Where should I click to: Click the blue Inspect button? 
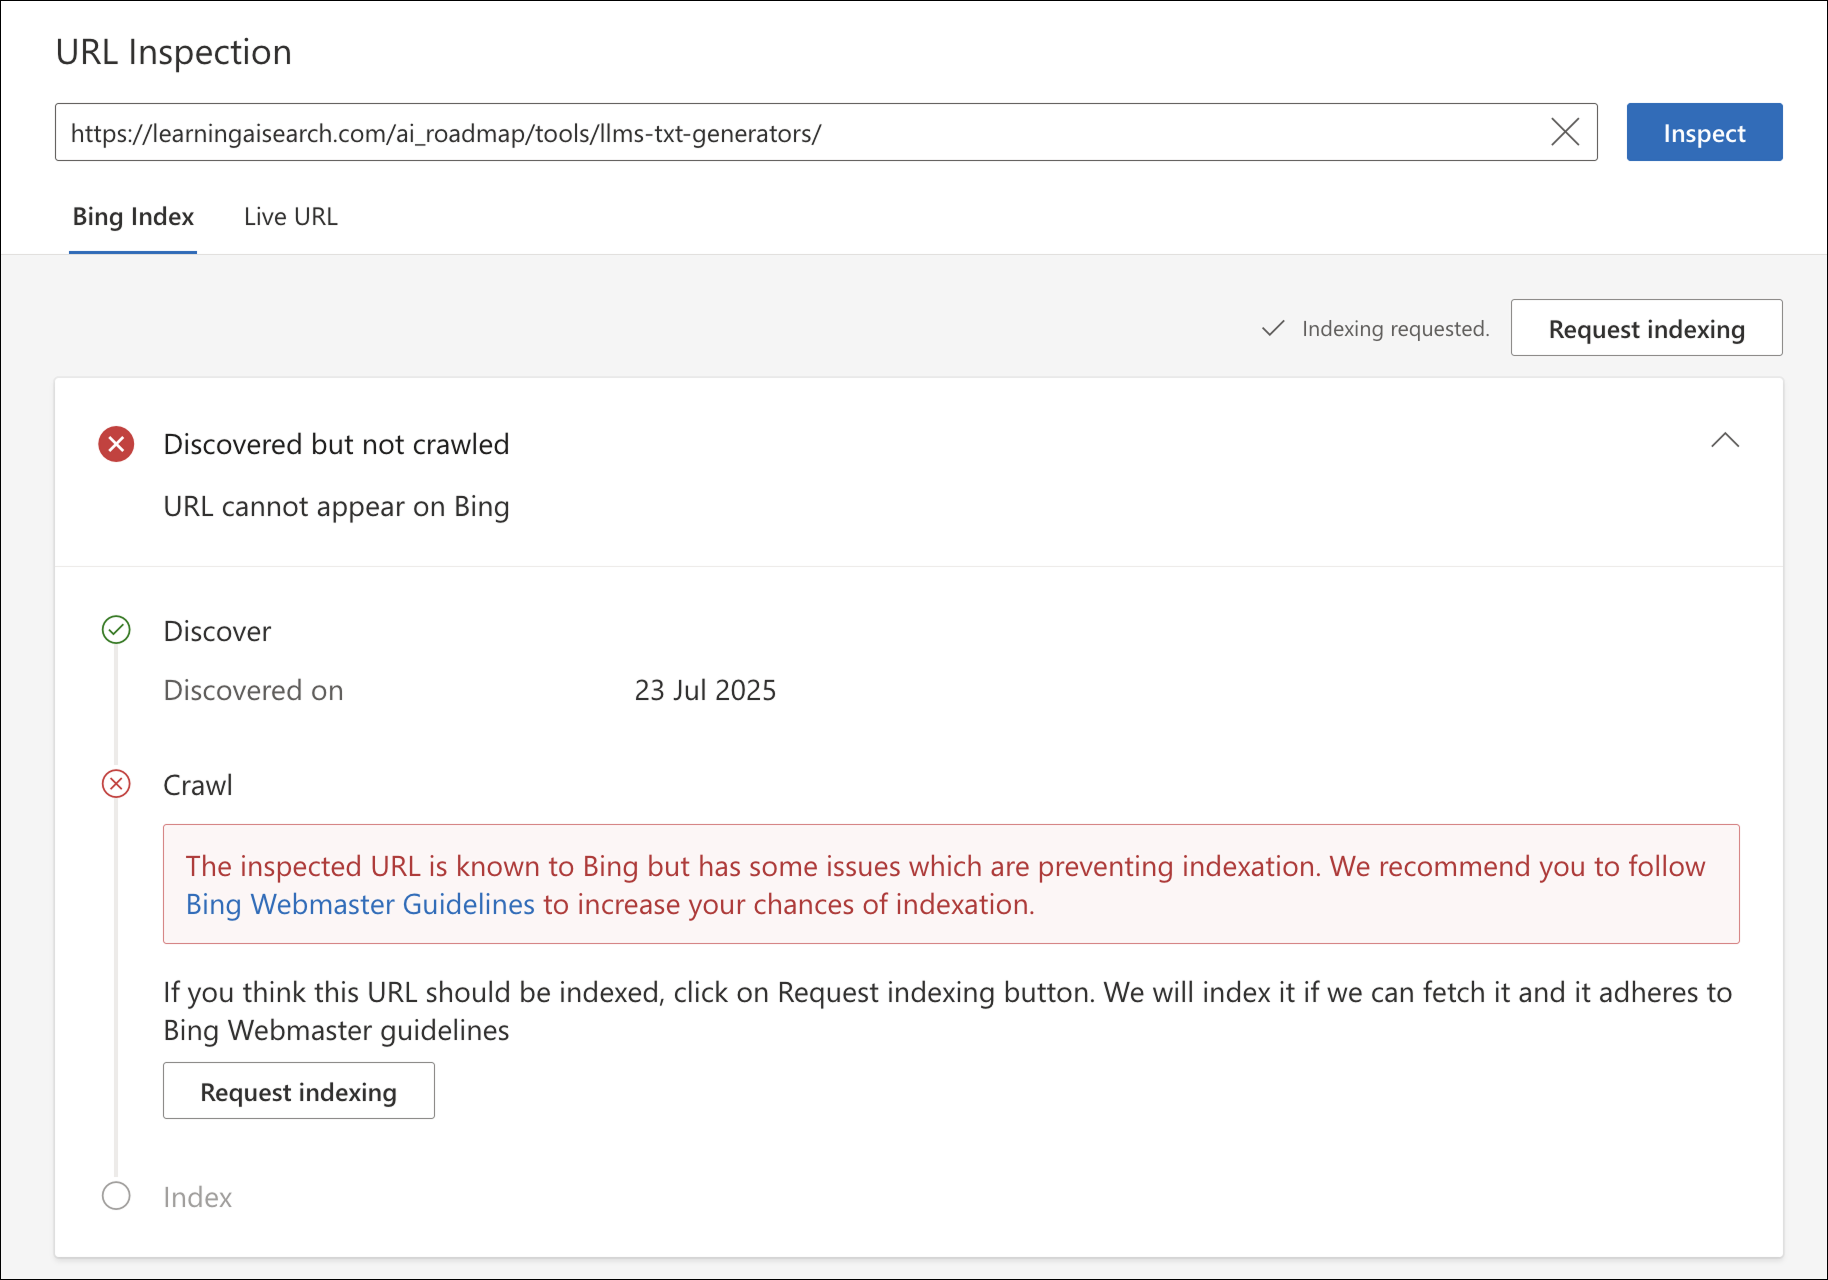(1704, 132)
